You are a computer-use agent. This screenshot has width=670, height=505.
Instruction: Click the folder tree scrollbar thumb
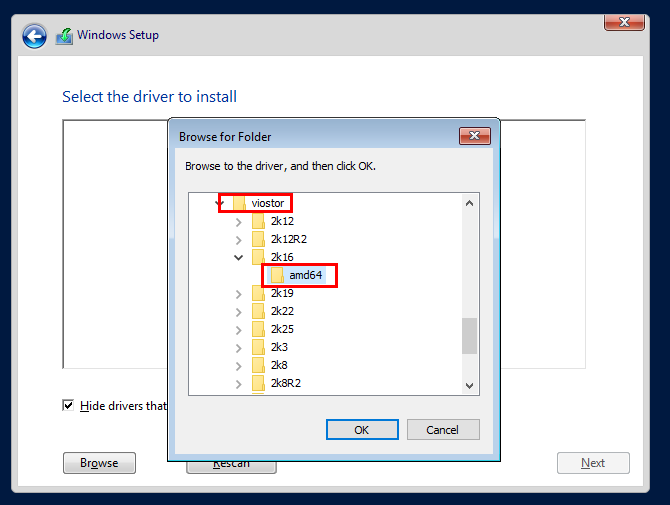click(x=470, y=336)
